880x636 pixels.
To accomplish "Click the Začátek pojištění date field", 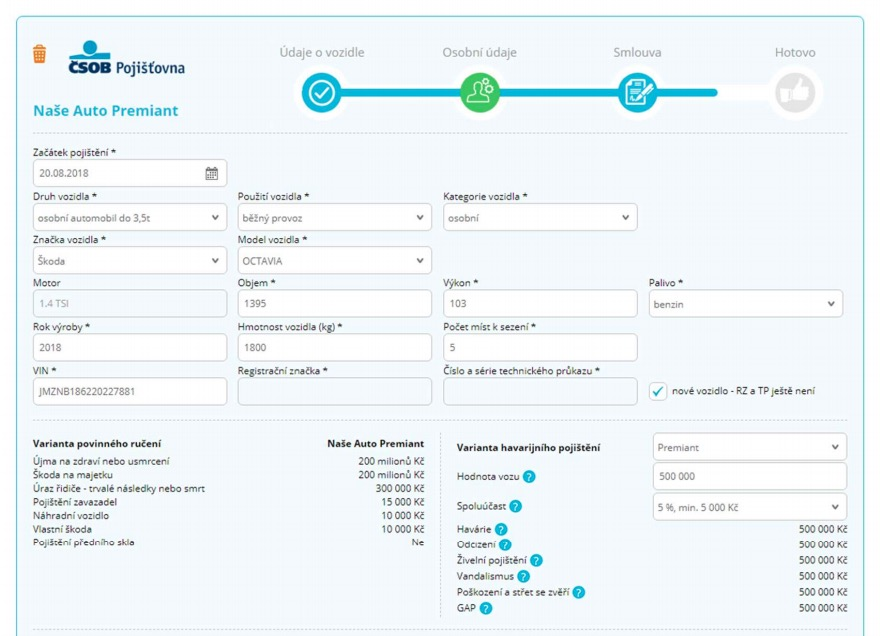I will tap(130, 173).
